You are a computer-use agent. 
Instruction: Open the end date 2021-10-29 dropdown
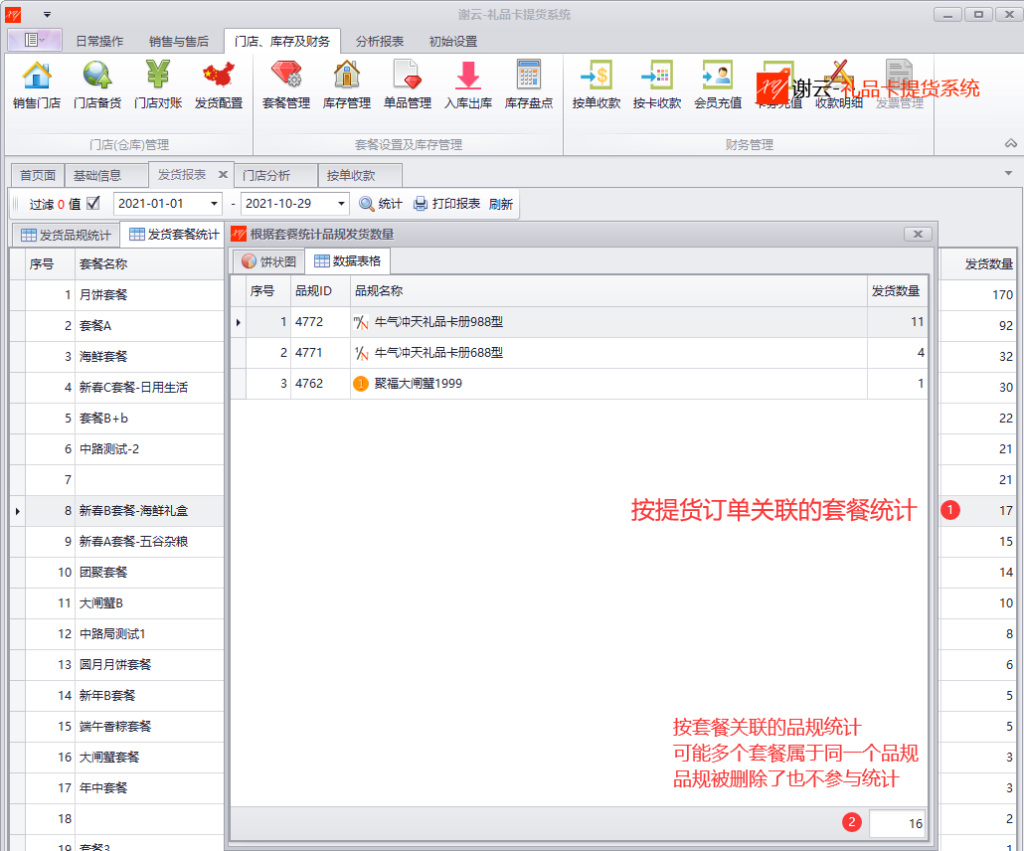pyautogui.click(x=341, y=204)
